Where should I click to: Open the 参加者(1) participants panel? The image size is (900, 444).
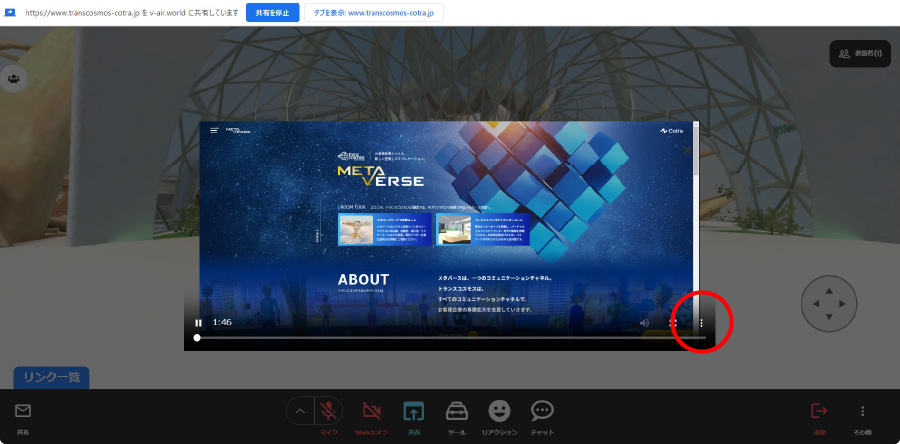[x=860, y=53]
